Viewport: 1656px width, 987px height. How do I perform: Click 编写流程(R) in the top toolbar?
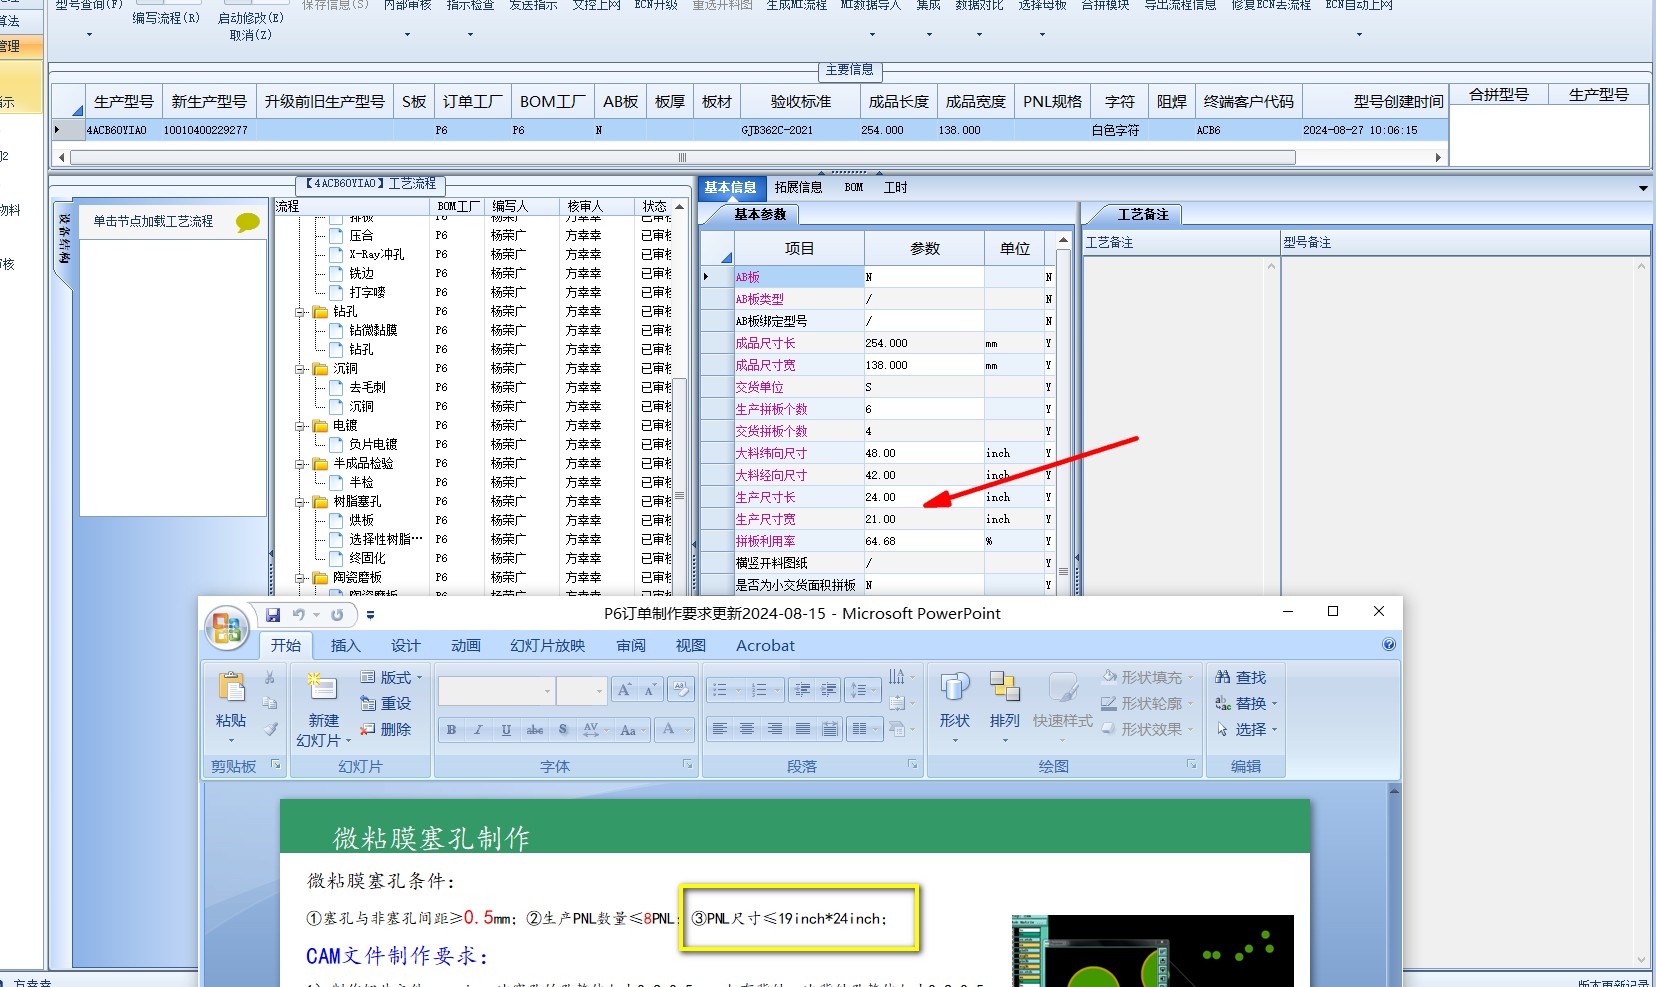coord(166,18)
